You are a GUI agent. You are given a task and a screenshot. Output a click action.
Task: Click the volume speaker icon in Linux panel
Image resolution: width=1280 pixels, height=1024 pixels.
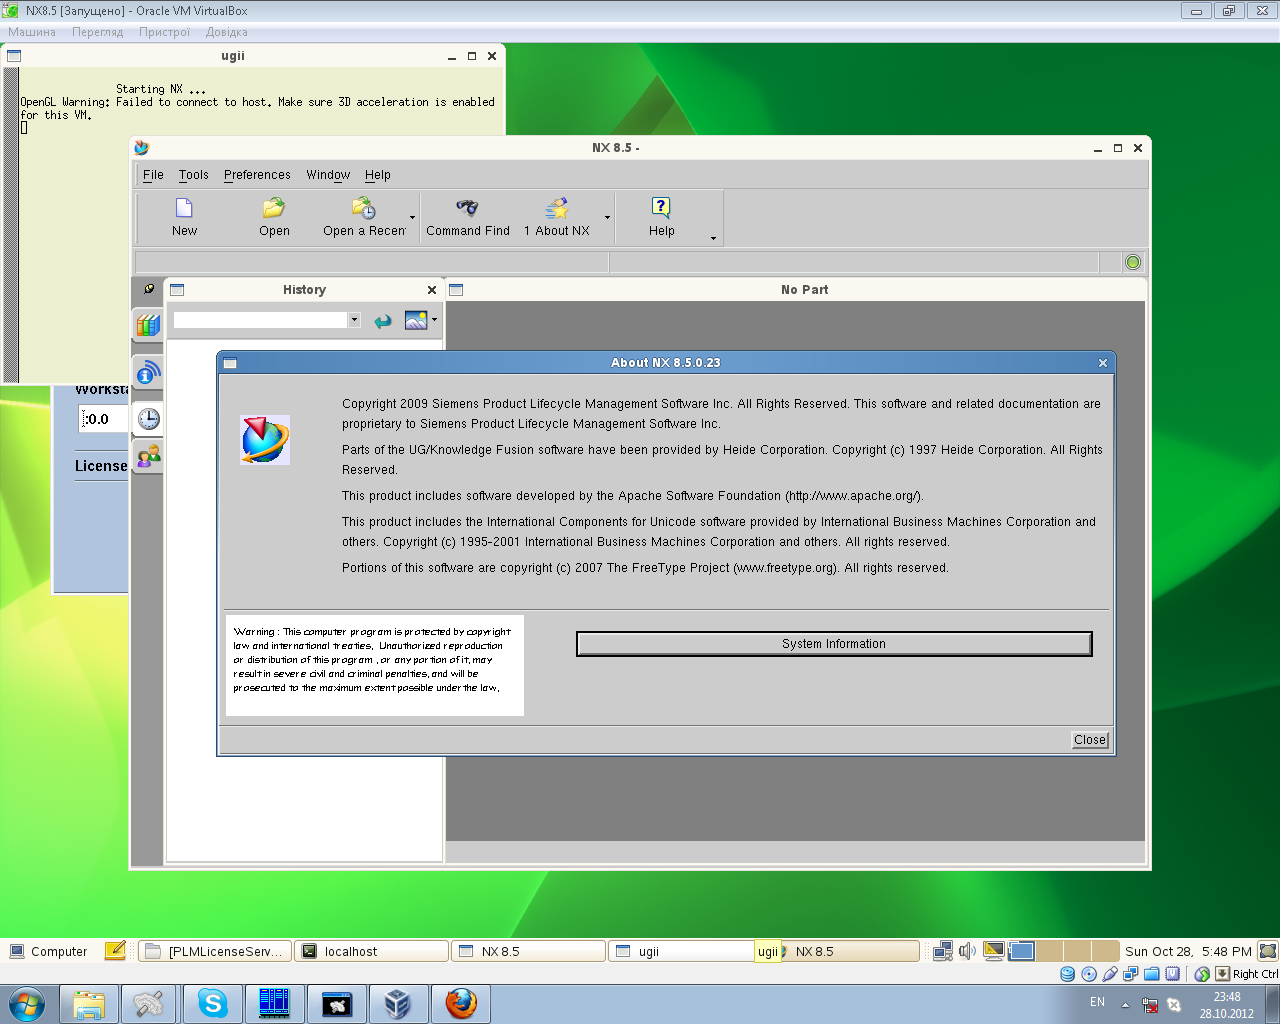tap(967, 951)
